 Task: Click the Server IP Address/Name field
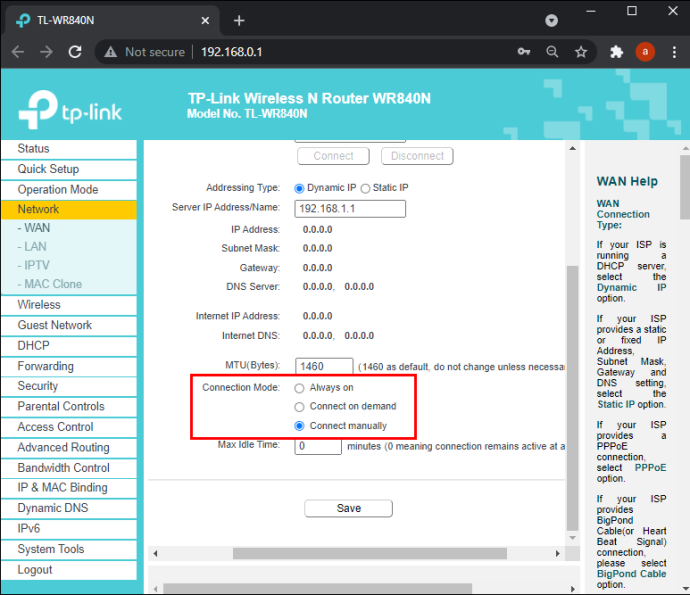[350, 209]
